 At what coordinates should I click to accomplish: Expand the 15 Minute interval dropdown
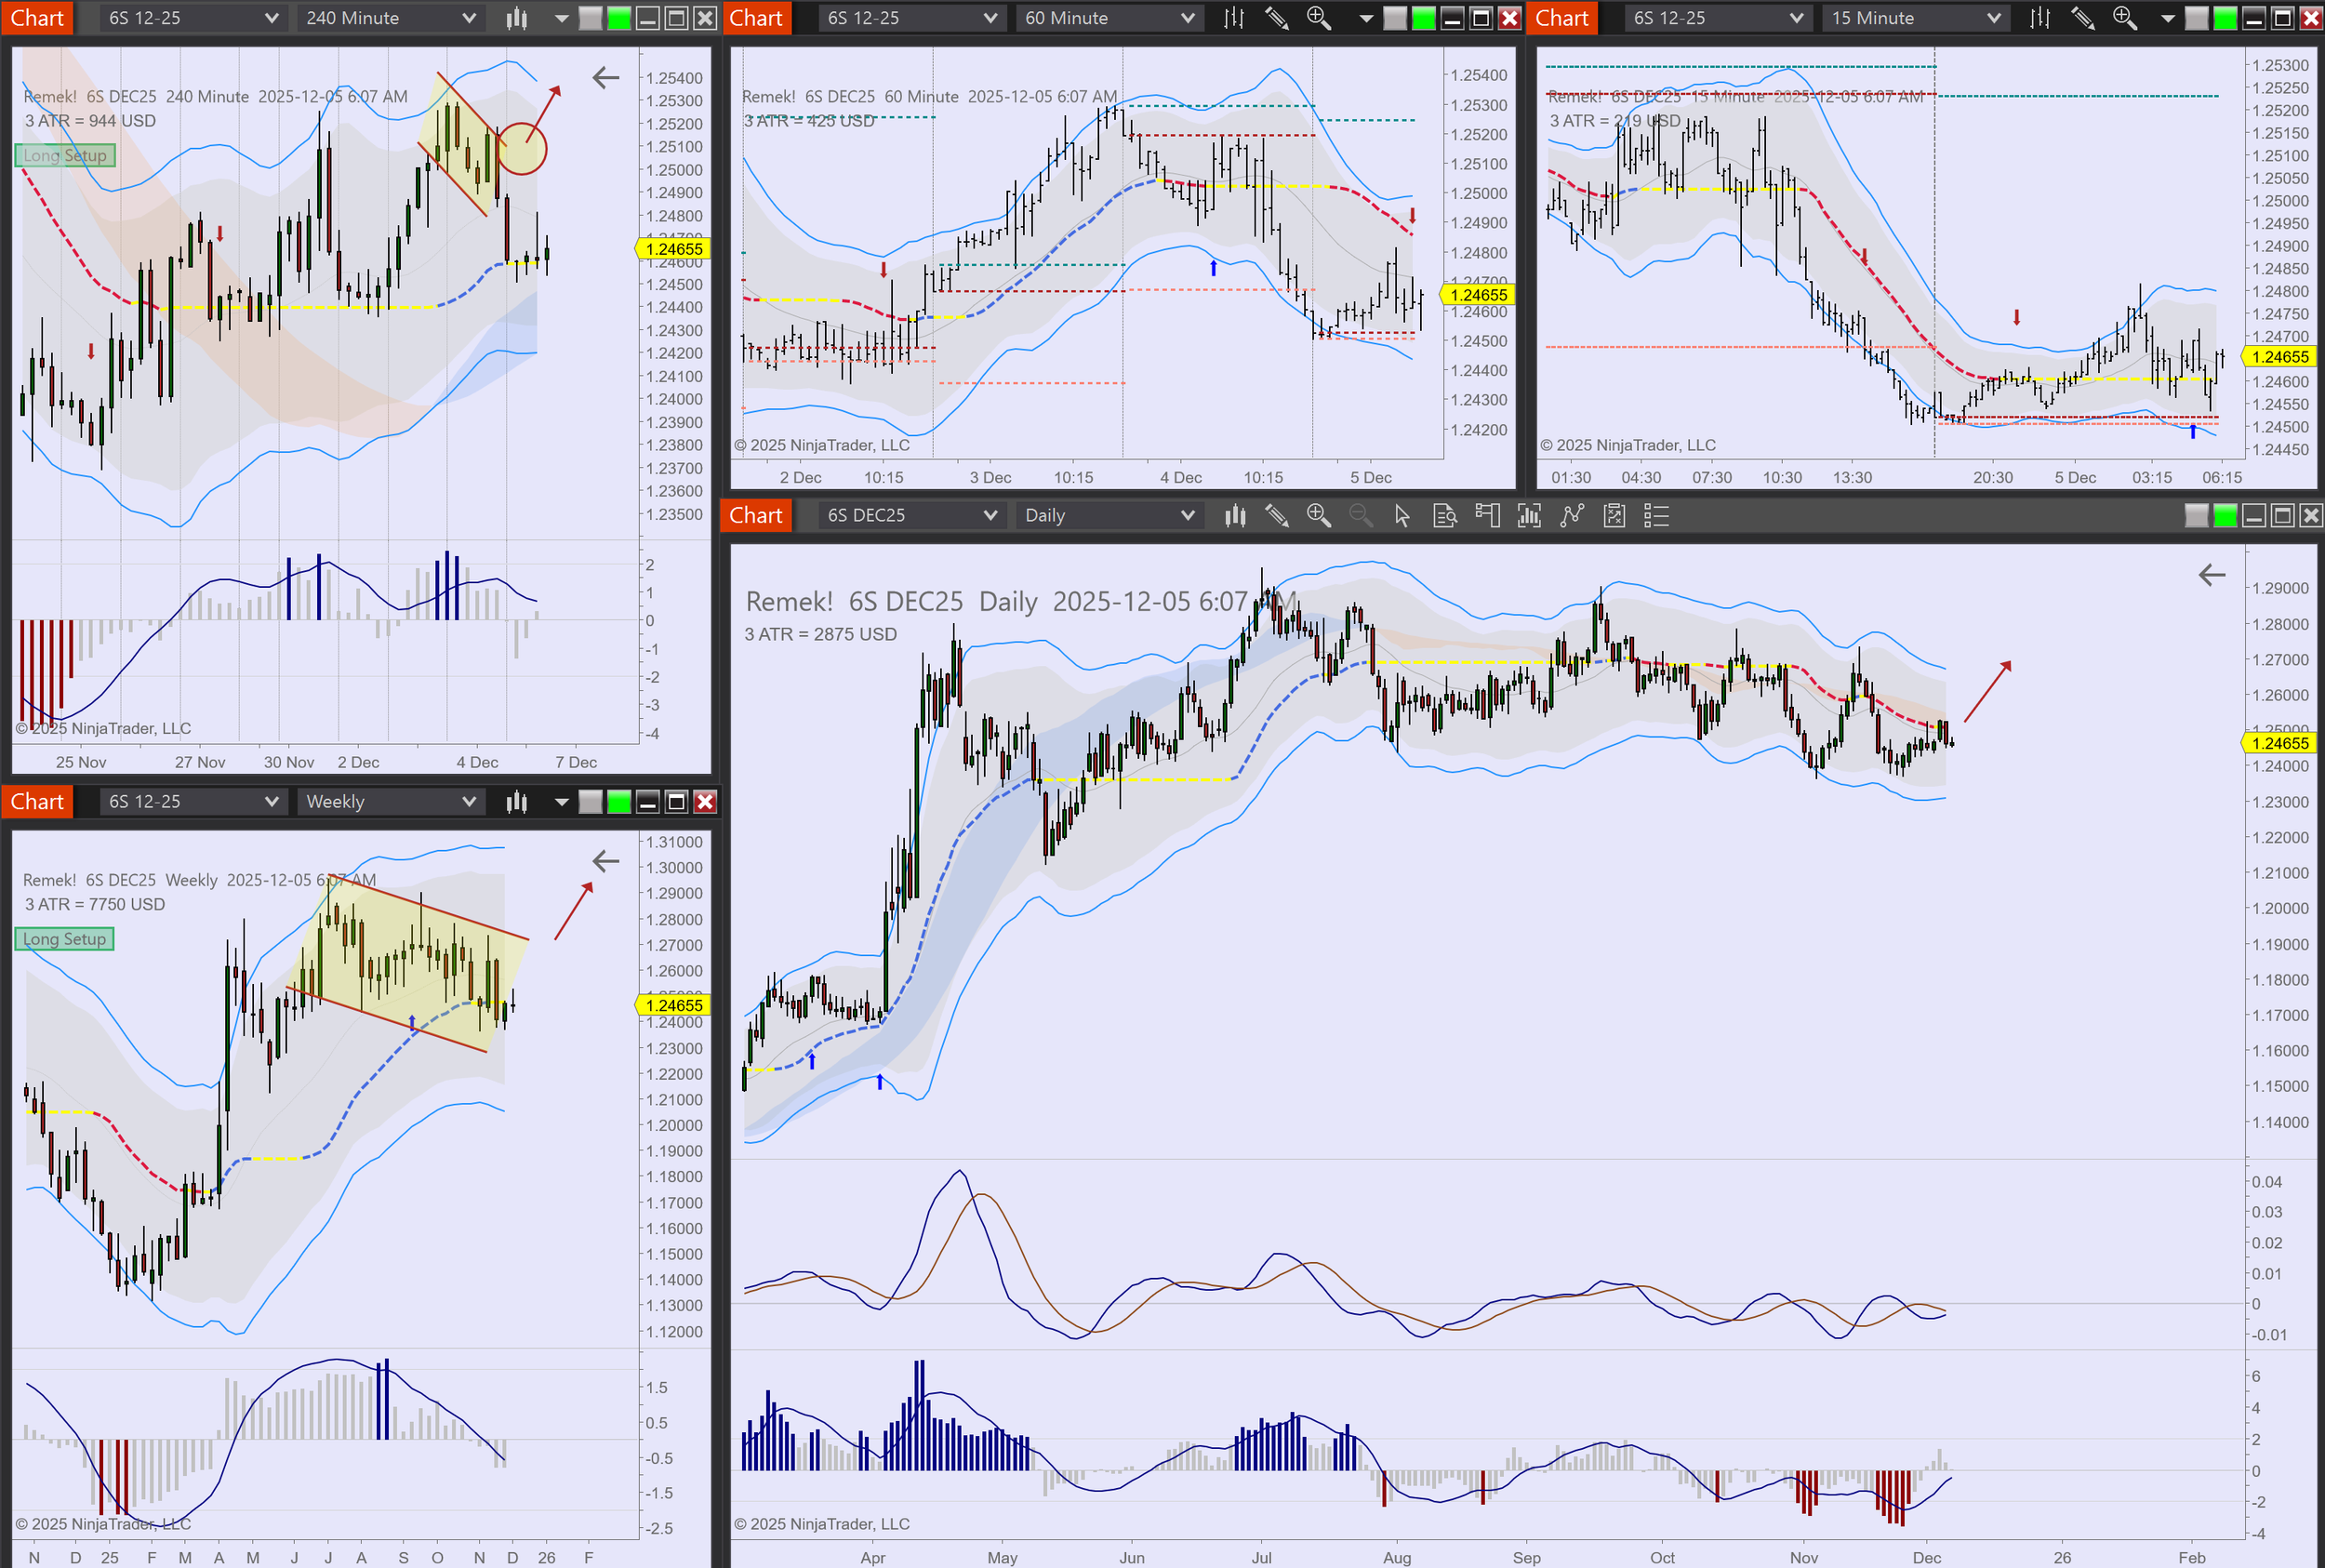pyautogui.click(x=1993, y=18)
